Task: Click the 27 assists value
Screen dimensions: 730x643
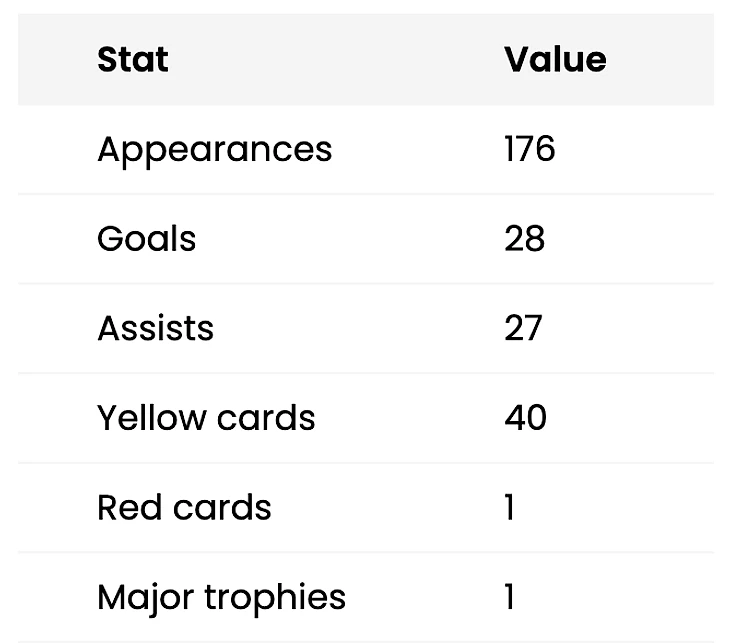Action: (523, 328)
